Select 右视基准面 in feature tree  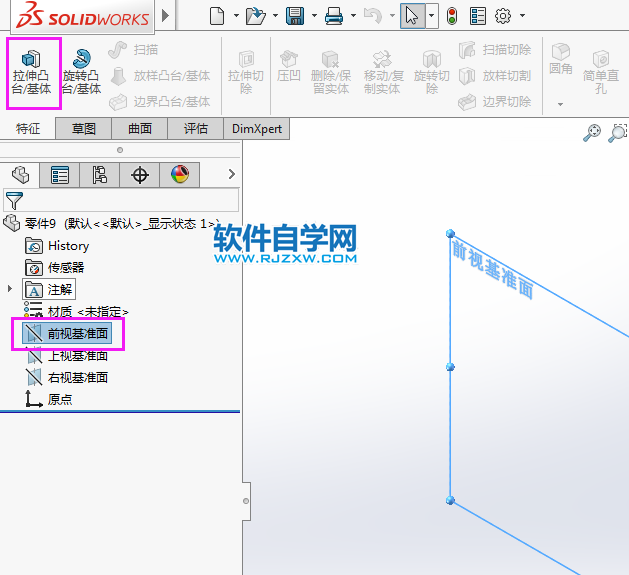[67, 377]
